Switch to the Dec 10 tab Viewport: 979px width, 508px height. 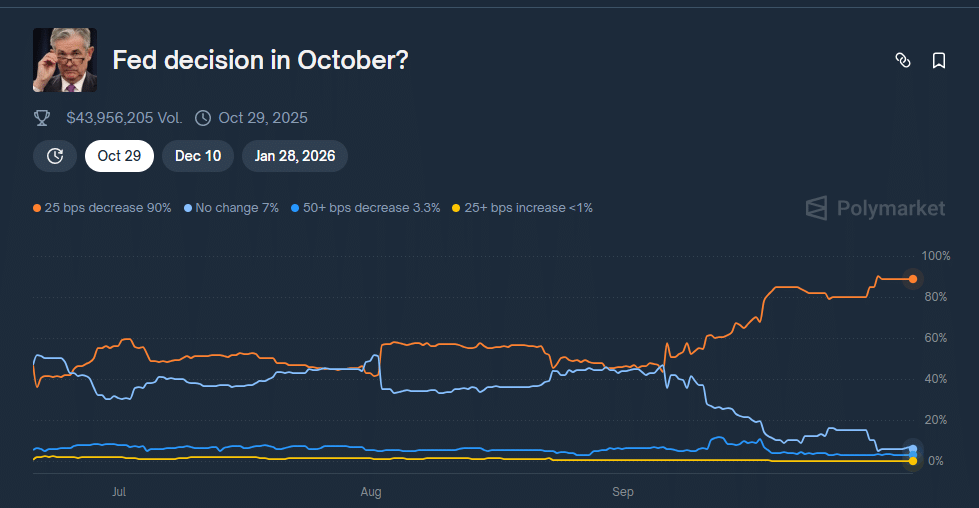click(x=198, y=156)
